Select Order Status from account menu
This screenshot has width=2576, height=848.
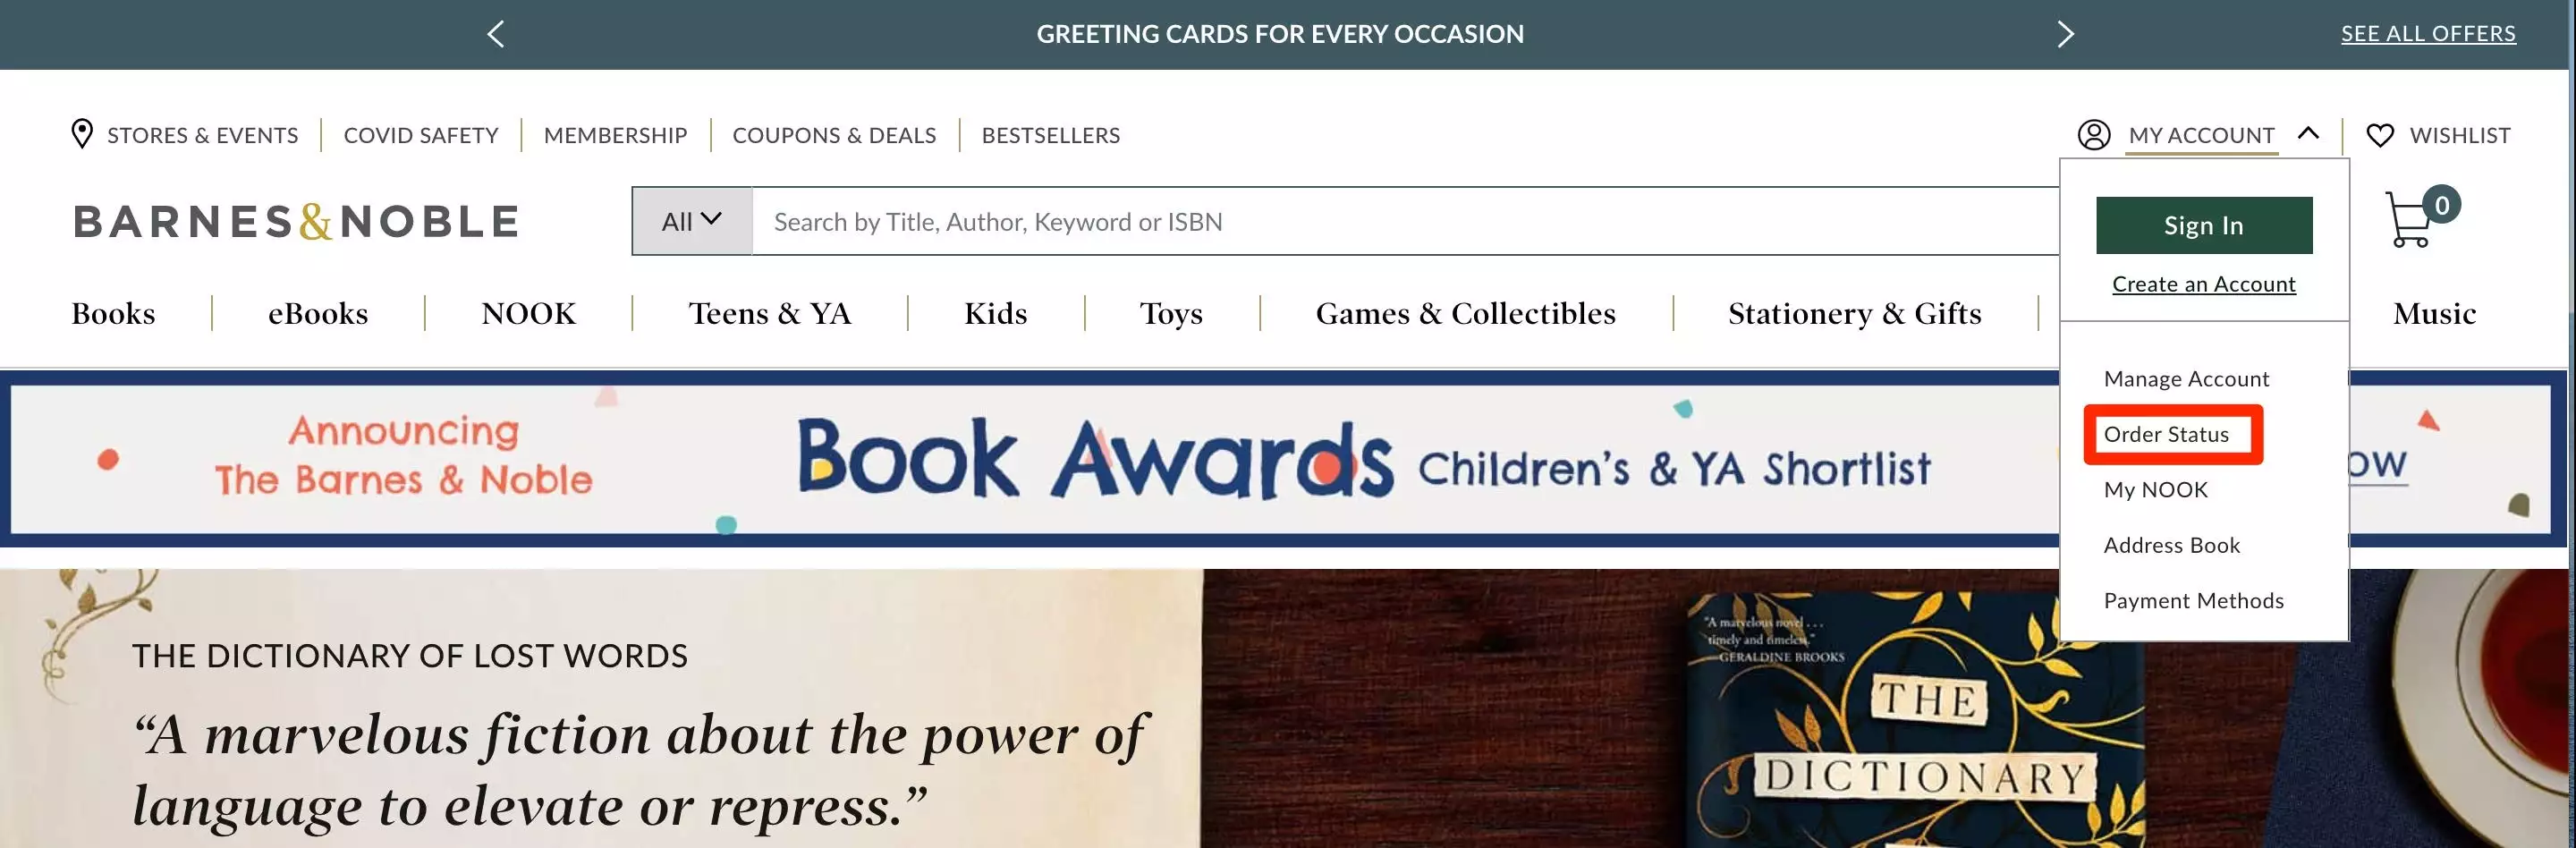tap(2166, 434)
